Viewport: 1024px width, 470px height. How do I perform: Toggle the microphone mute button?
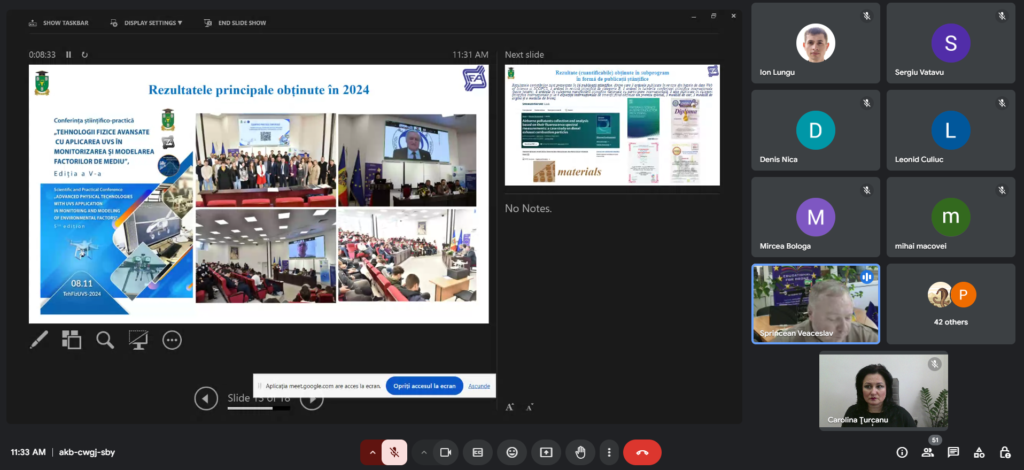pyautogui.click(x=396, y=452)
